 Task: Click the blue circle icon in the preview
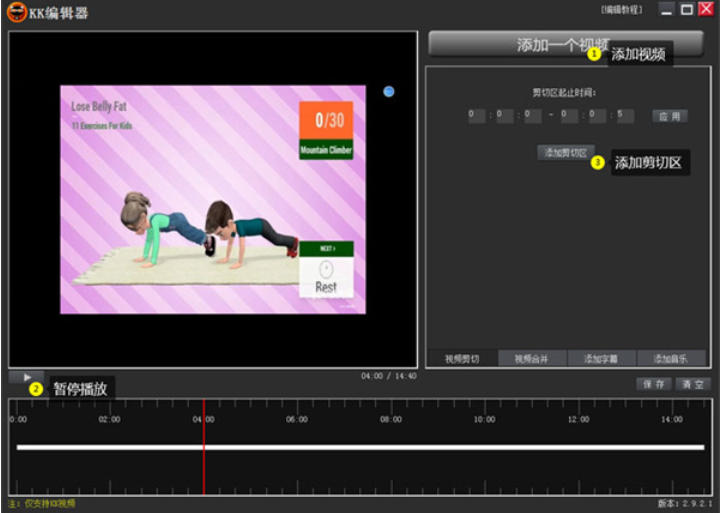click(389, 91)
